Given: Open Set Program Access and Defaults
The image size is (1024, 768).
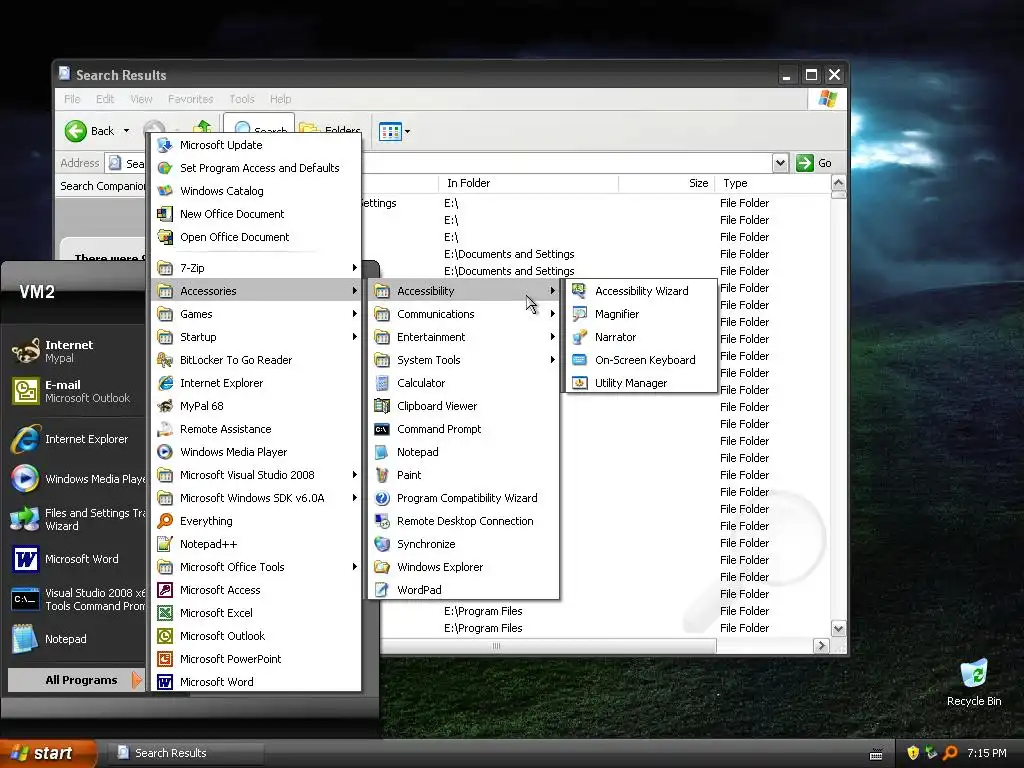Looking at the screenshot, I should (x=256, y=168).
